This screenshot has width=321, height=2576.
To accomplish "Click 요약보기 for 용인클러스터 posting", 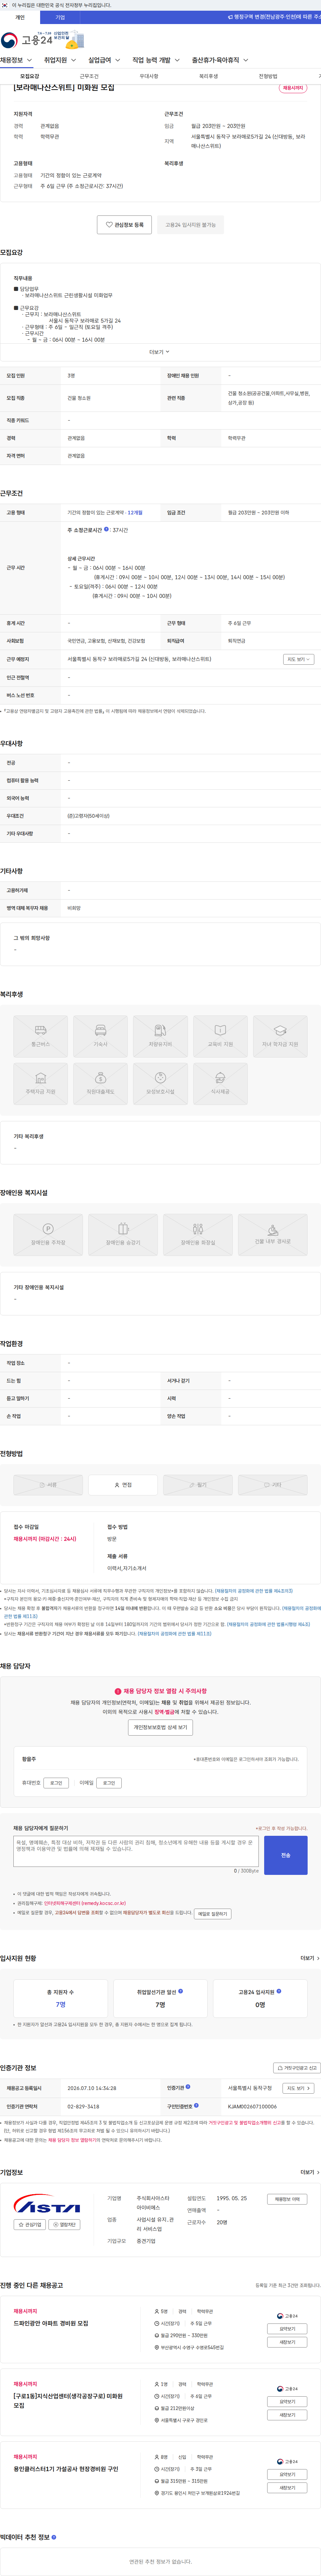I will pyautogui.click(x=287, y=2474).
